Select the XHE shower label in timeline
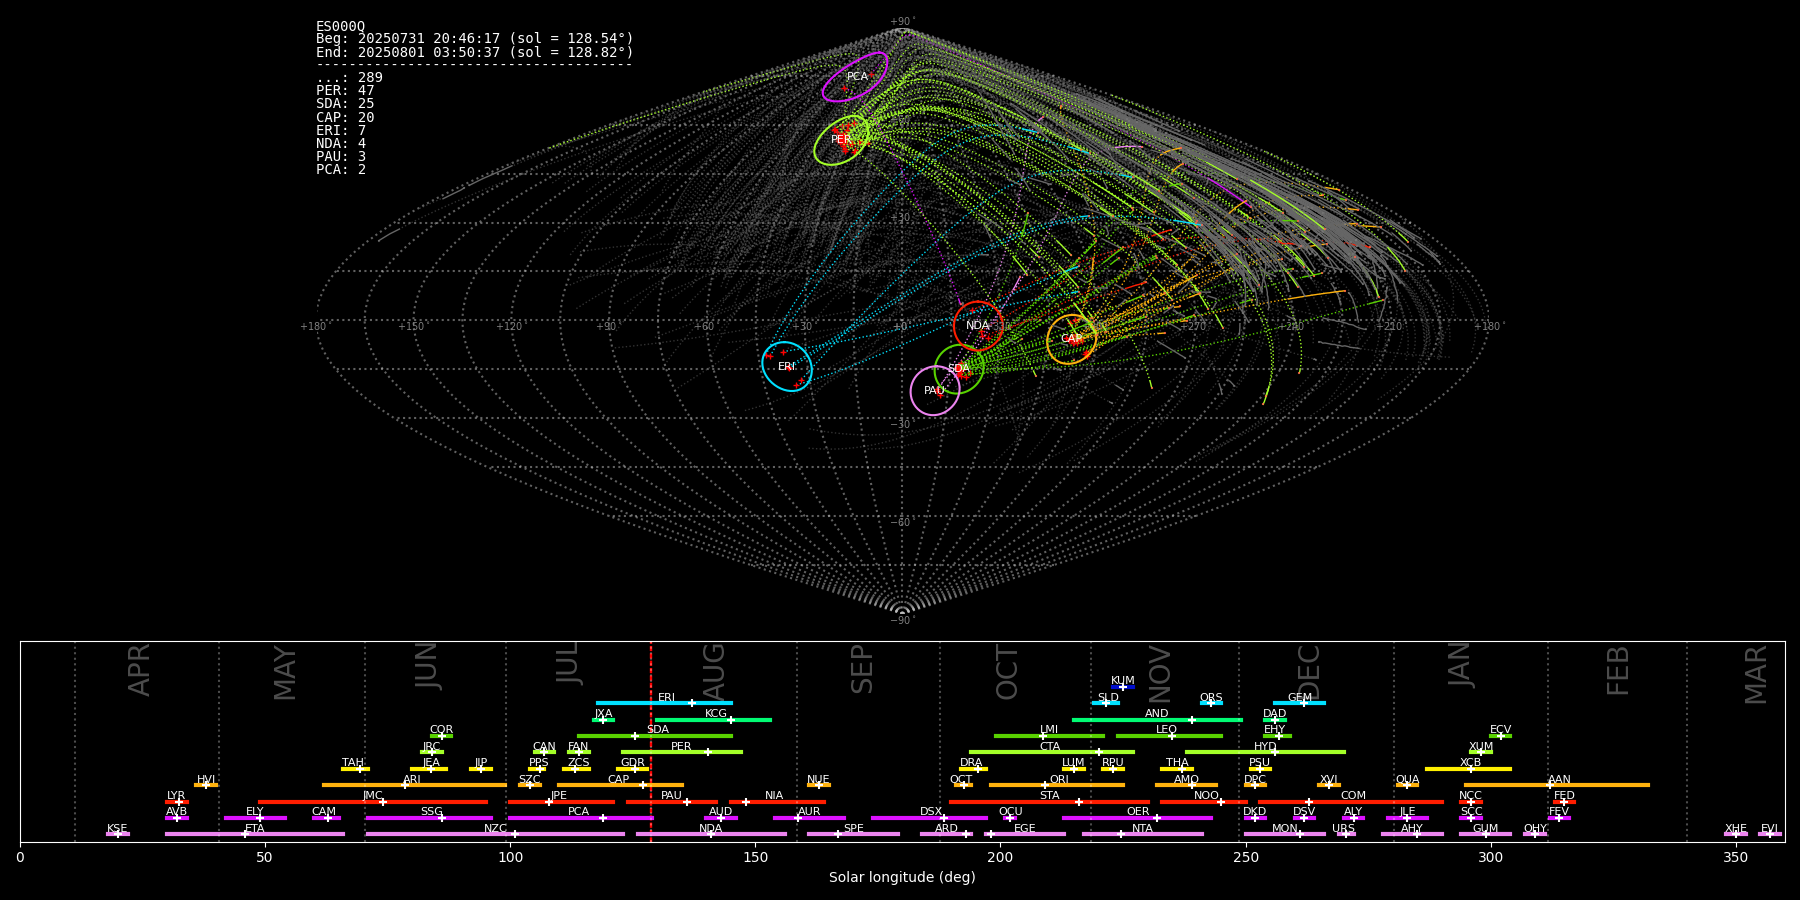The image size is (1800, 900). tap(1735, 829)
